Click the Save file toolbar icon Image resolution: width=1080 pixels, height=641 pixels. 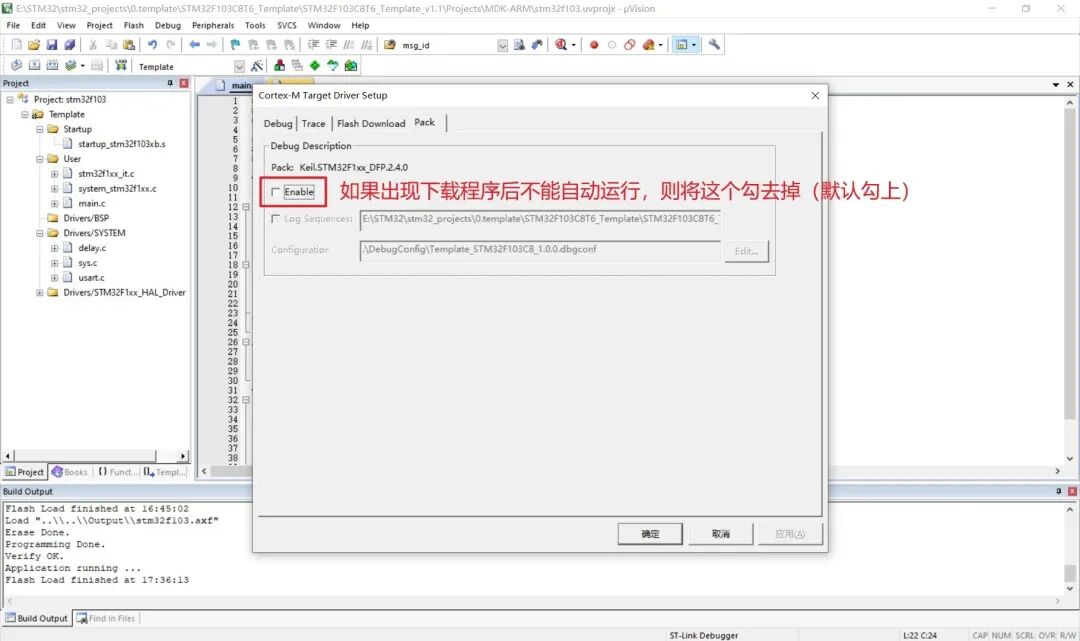tap(52, 45)
